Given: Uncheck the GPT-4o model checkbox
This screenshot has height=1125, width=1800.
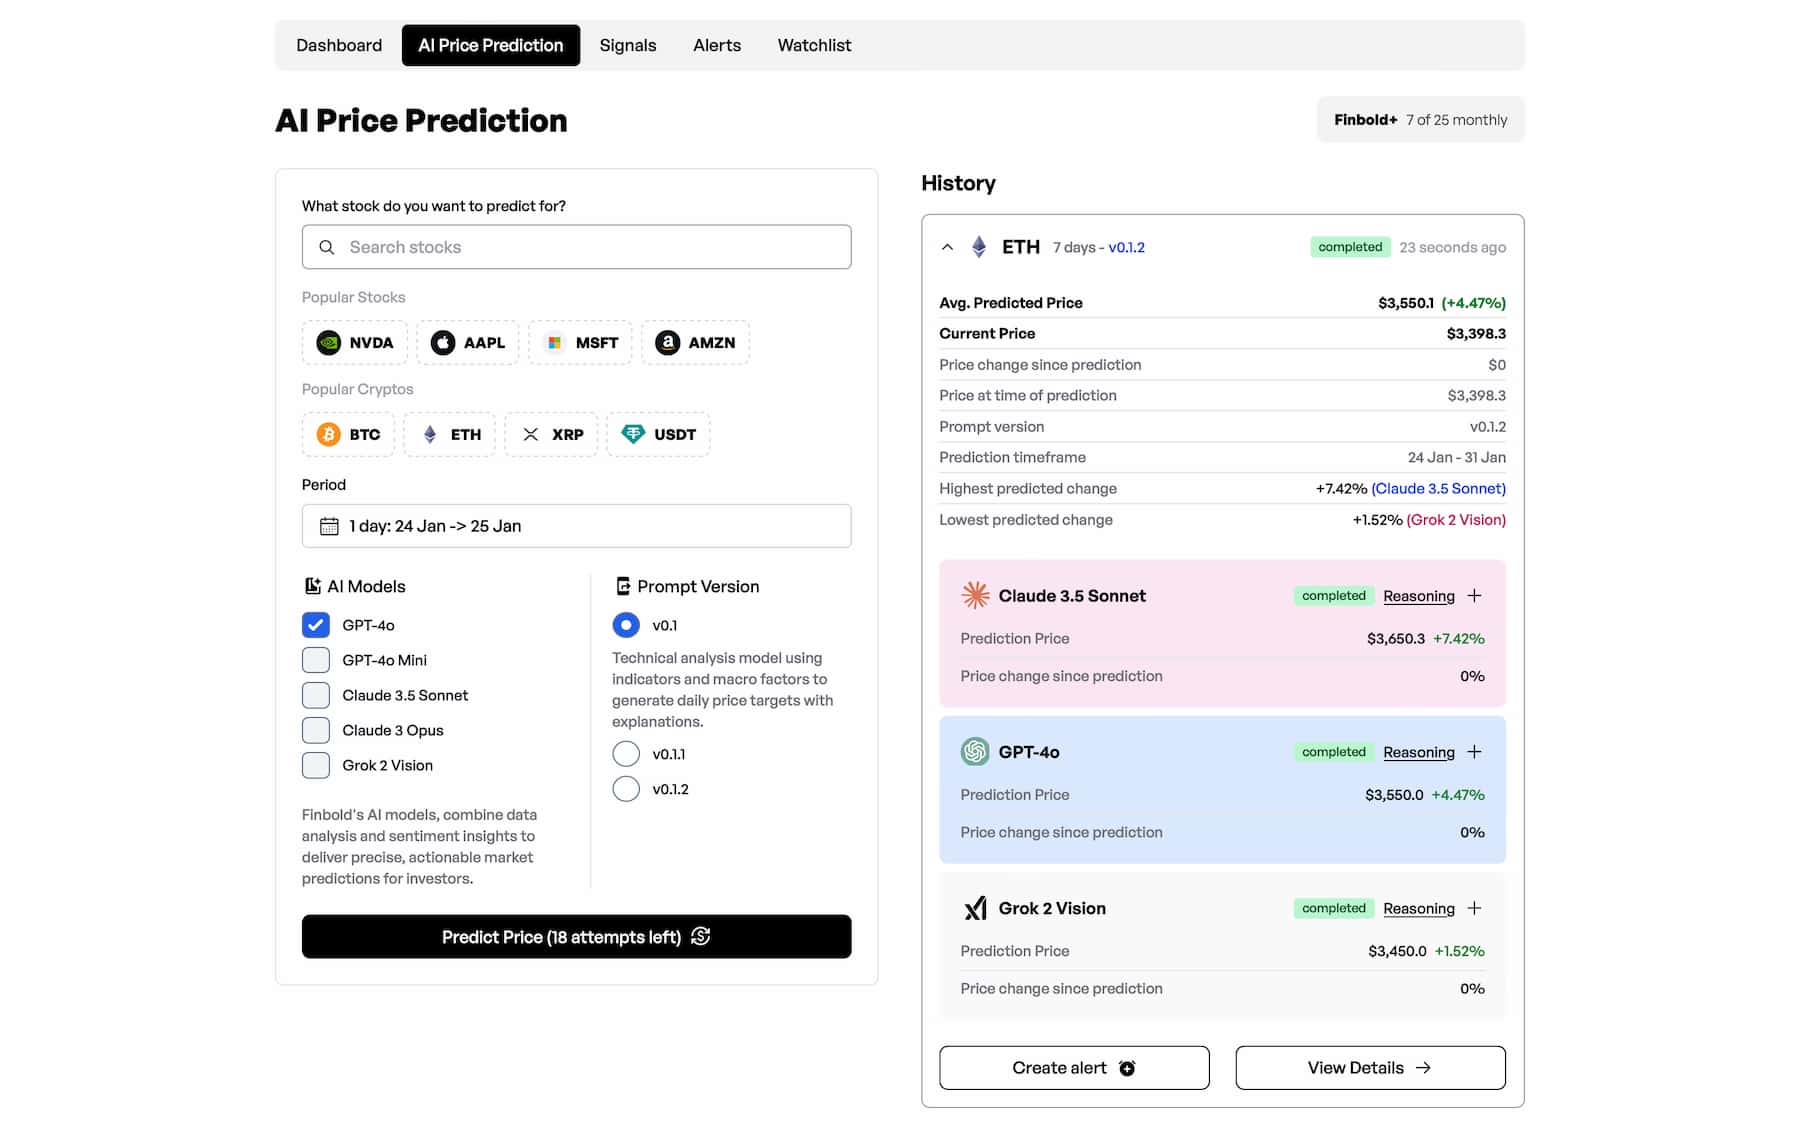Looking at the screenshot, I should click(316, 625).
